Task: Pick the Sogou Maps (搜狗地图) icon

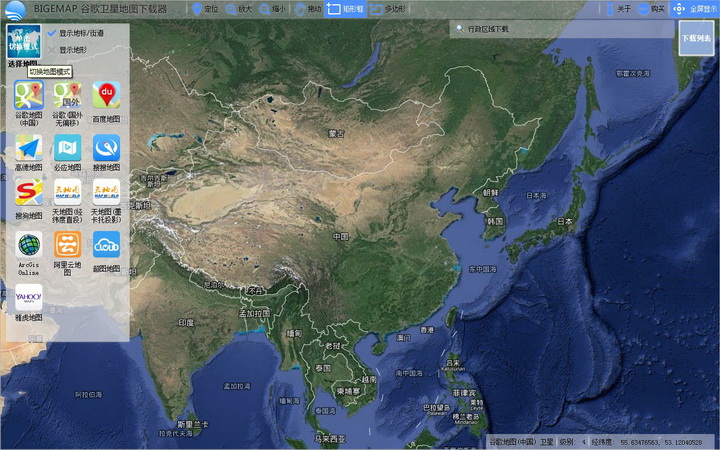Action: (x=28, y=192)
